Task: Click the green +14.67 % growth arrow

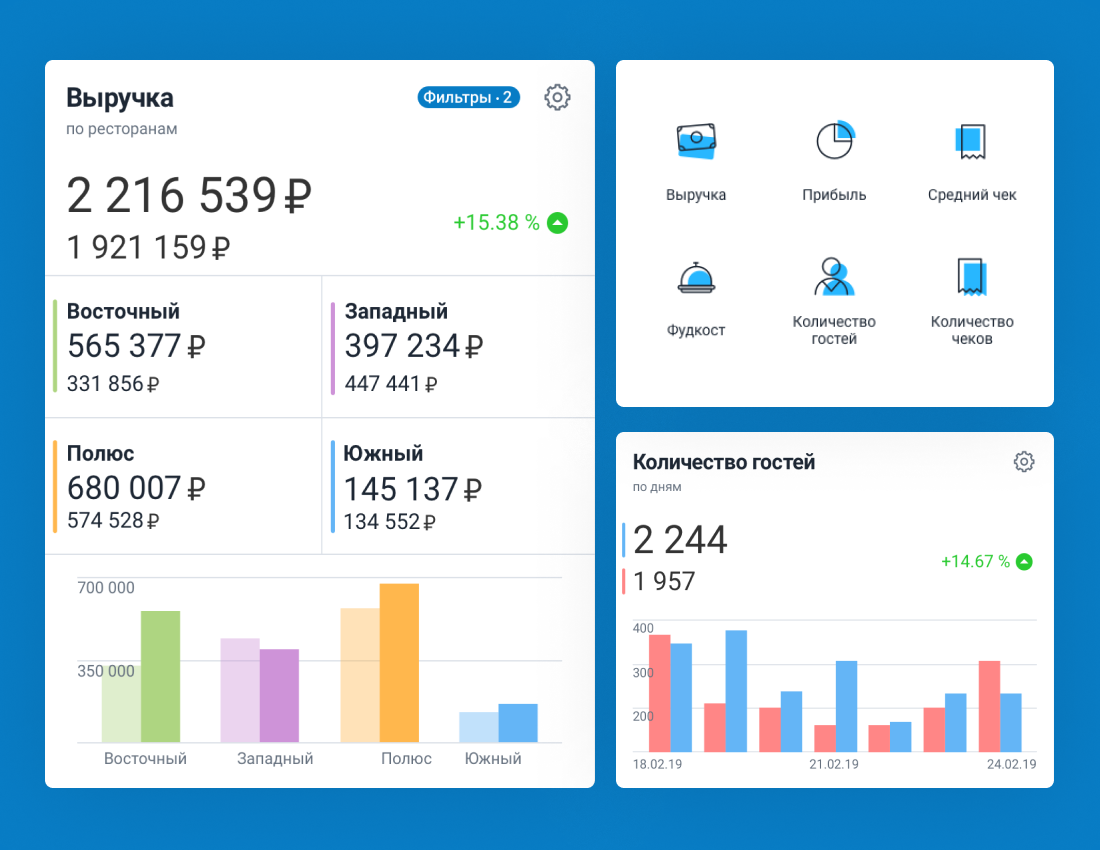Action: pyautogui.click(x=1024, y=562)
